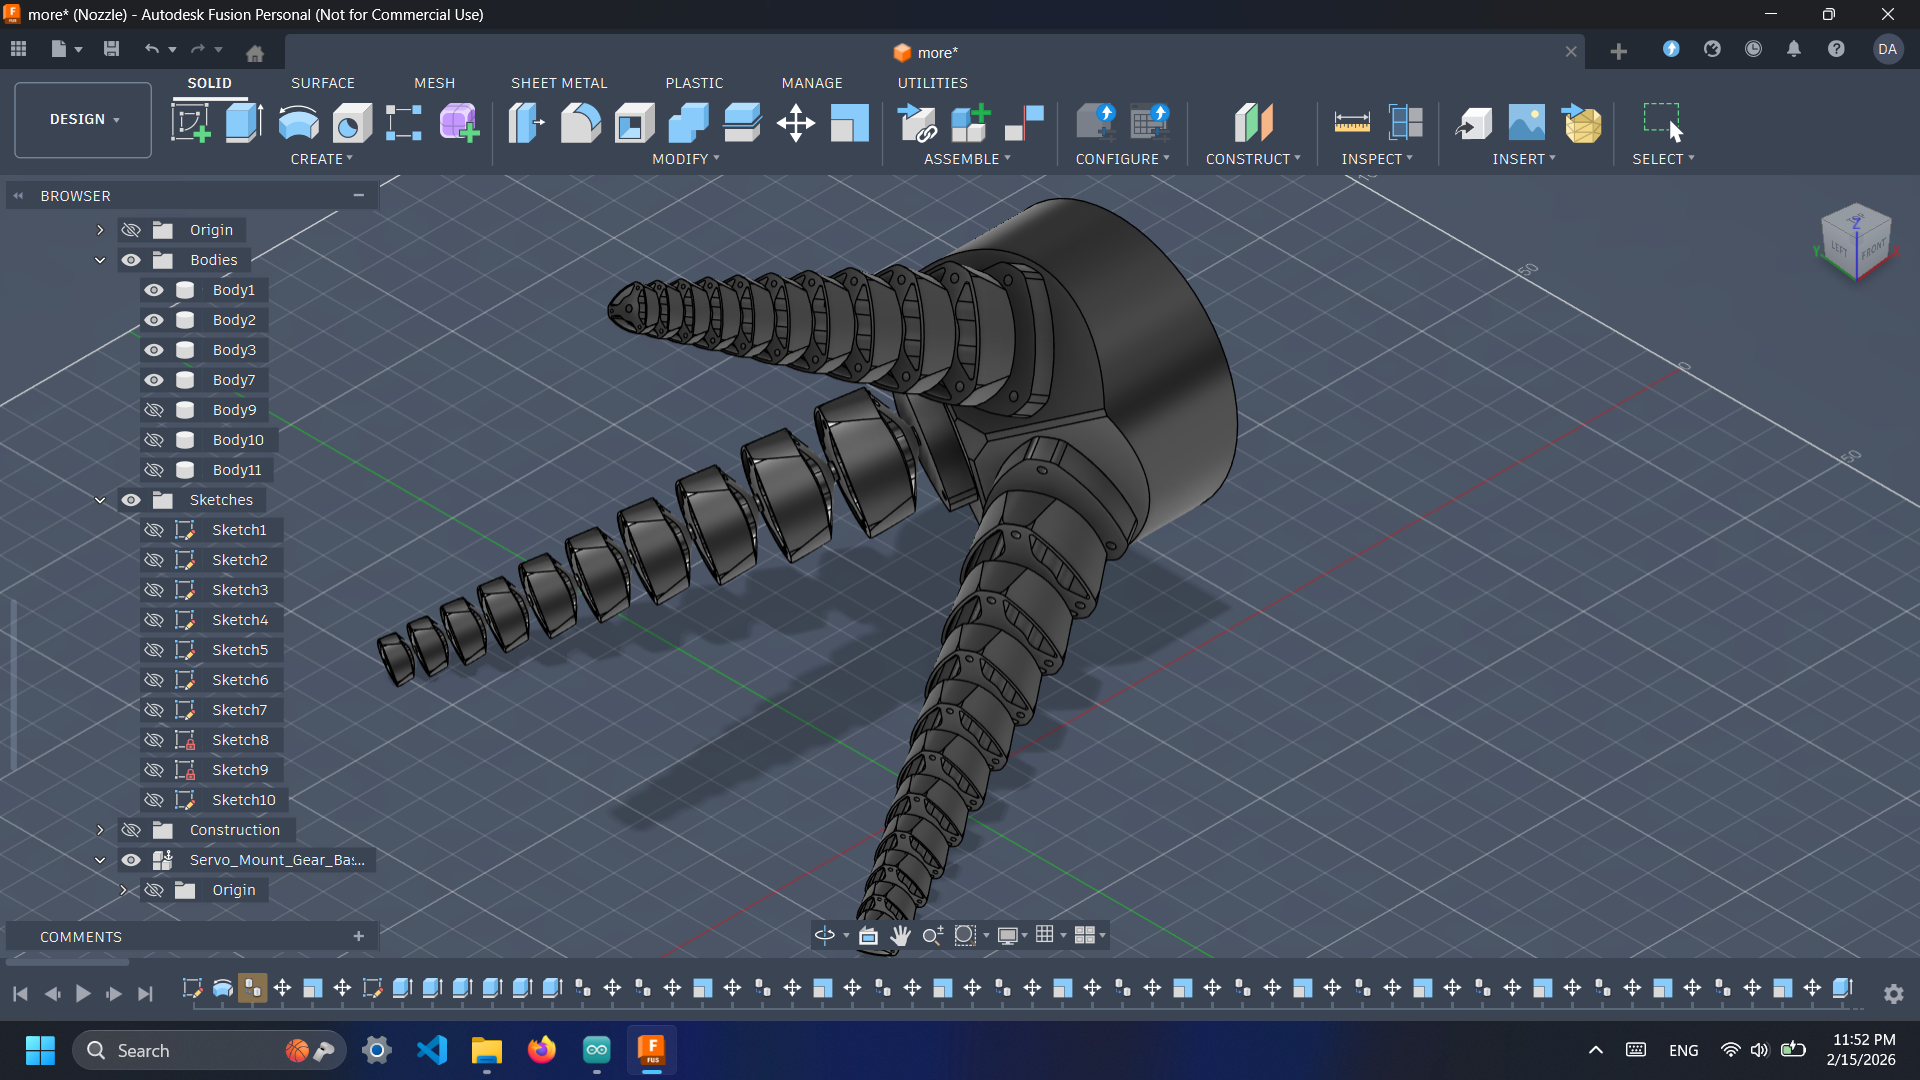This screenshot has width=1920, height=1080.
Task: Select the Measure tool
Action: click(x=1352, y=123)
